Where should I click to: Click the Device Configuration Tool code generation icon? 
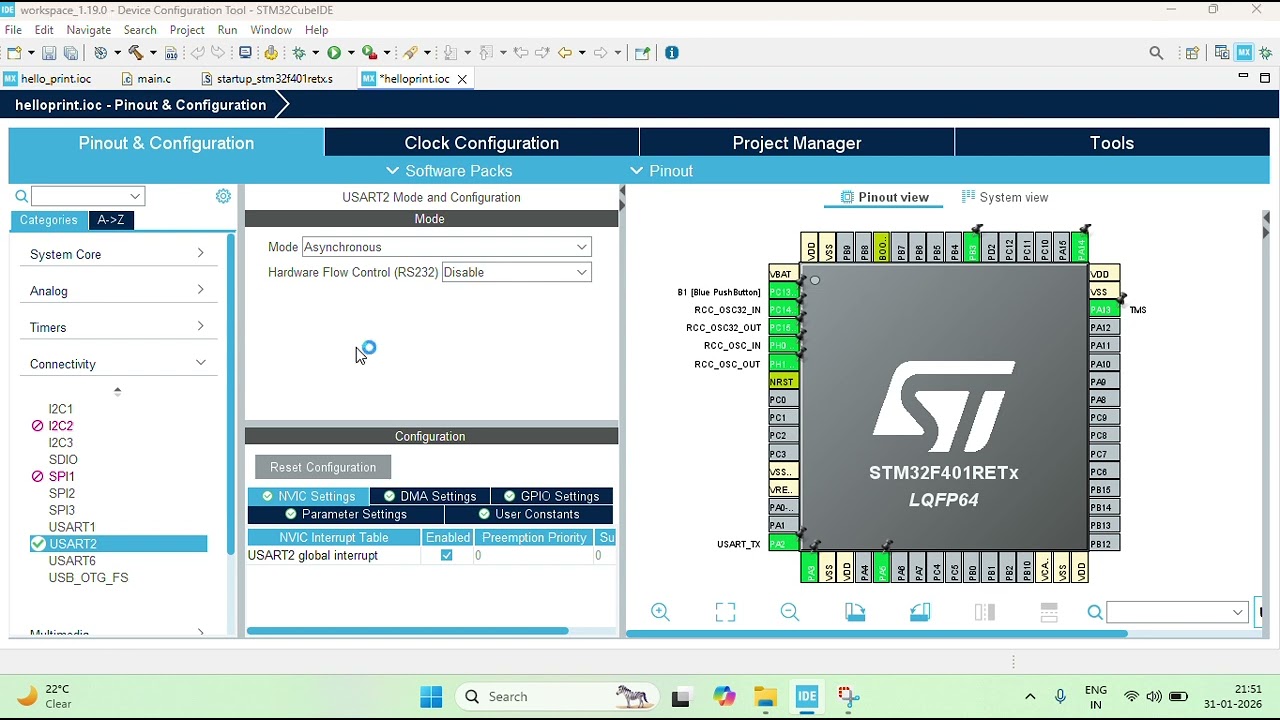[271, 53]
